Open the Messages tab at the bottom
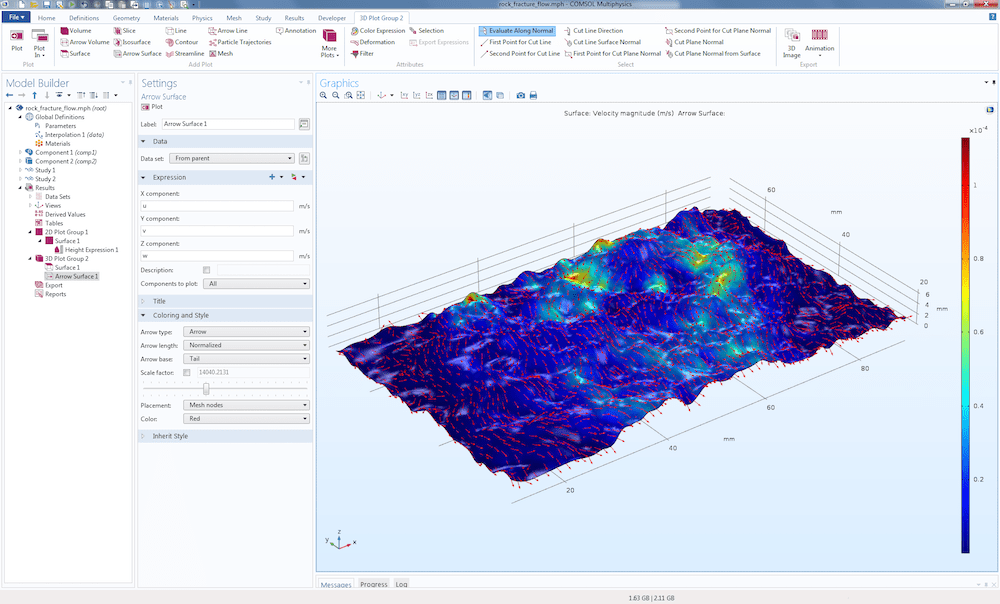The height and width of the screenshot is (604, 1000). click(x=336, y=584)
